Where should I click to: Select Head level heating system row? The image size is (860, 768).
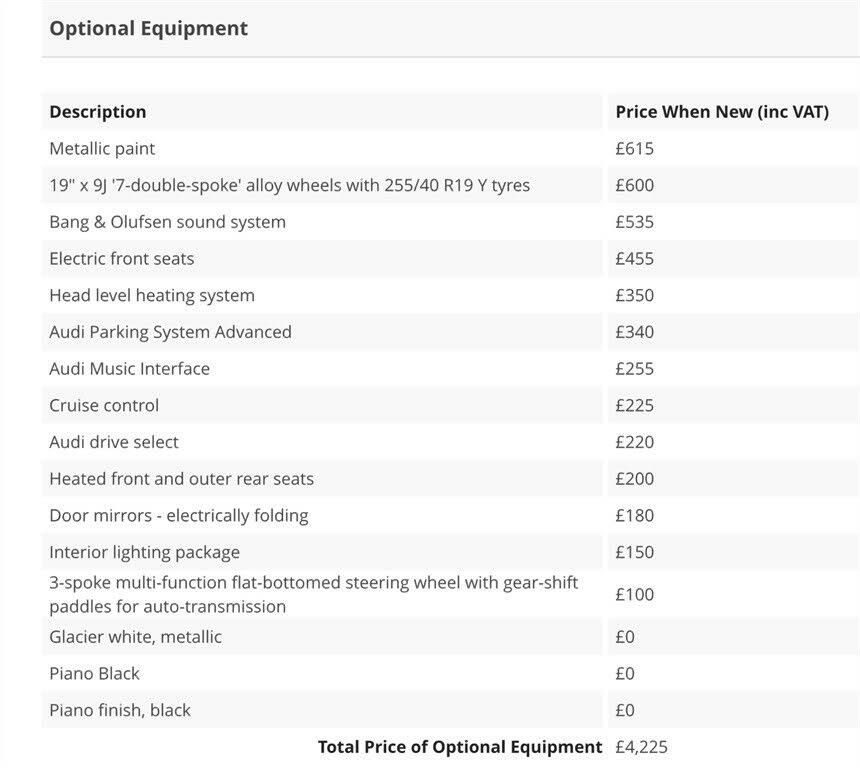(x=151, y=295)
